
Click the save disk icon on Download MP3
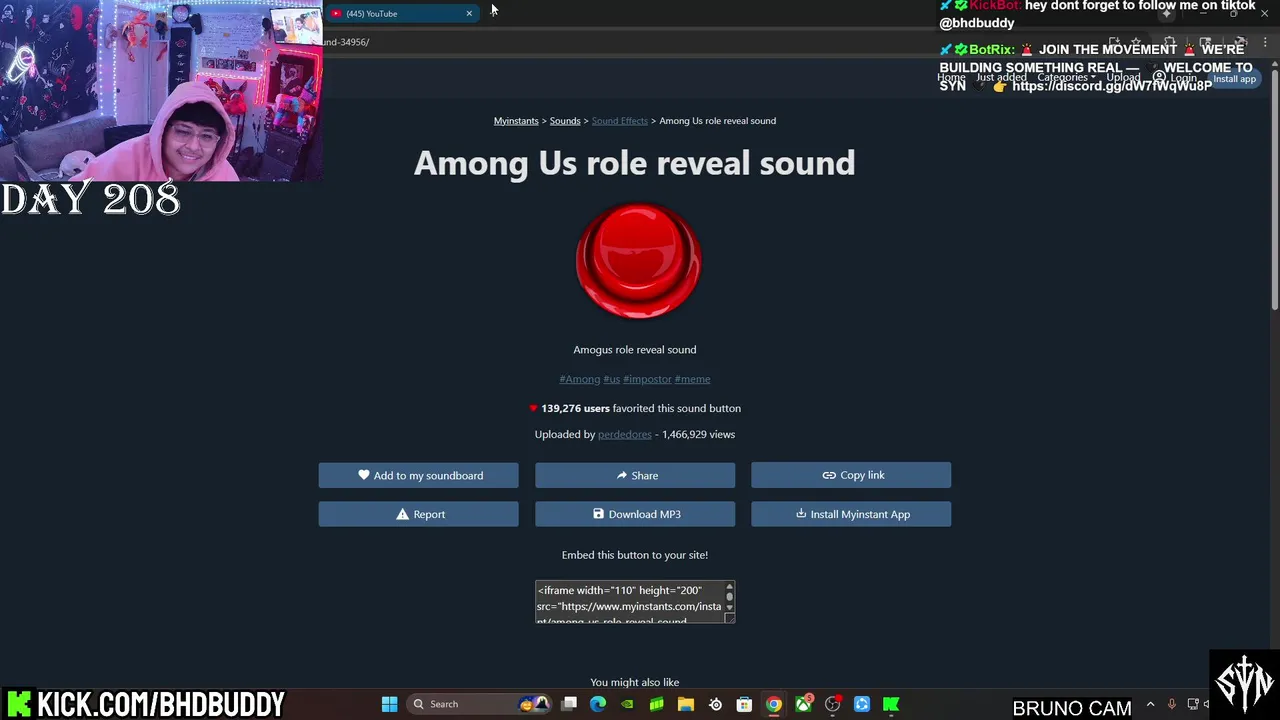click(x=598, y=514)
